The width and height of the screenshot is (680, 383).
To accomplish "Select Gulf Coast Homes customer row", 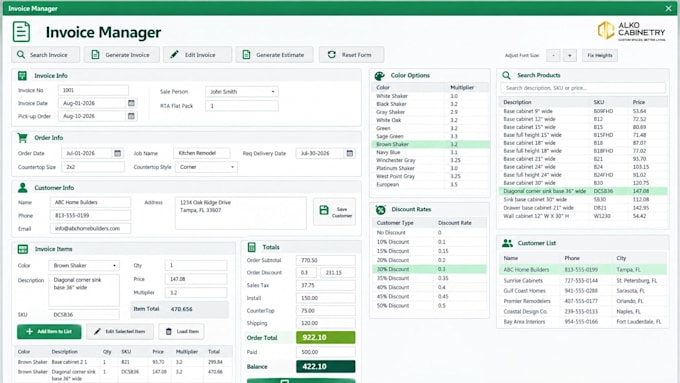I will click(583, 291).
